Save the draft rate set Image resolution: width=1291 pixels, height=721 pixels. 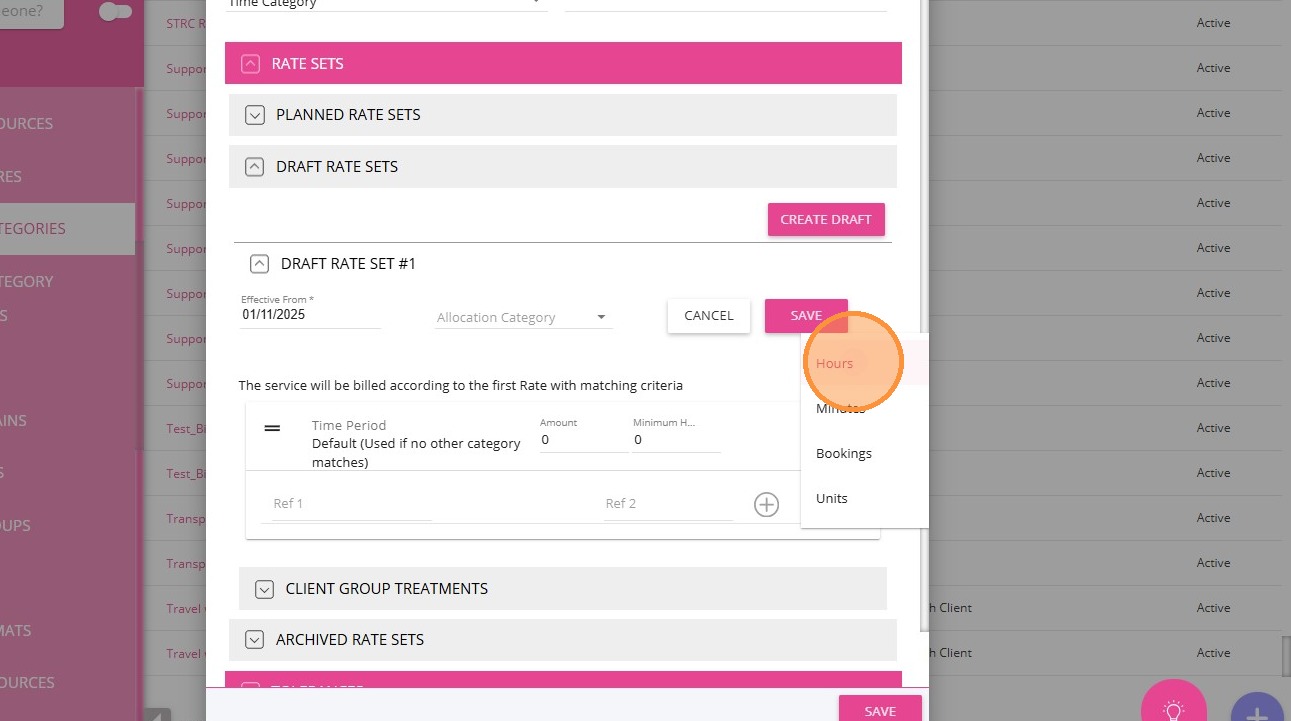[805, 315]
